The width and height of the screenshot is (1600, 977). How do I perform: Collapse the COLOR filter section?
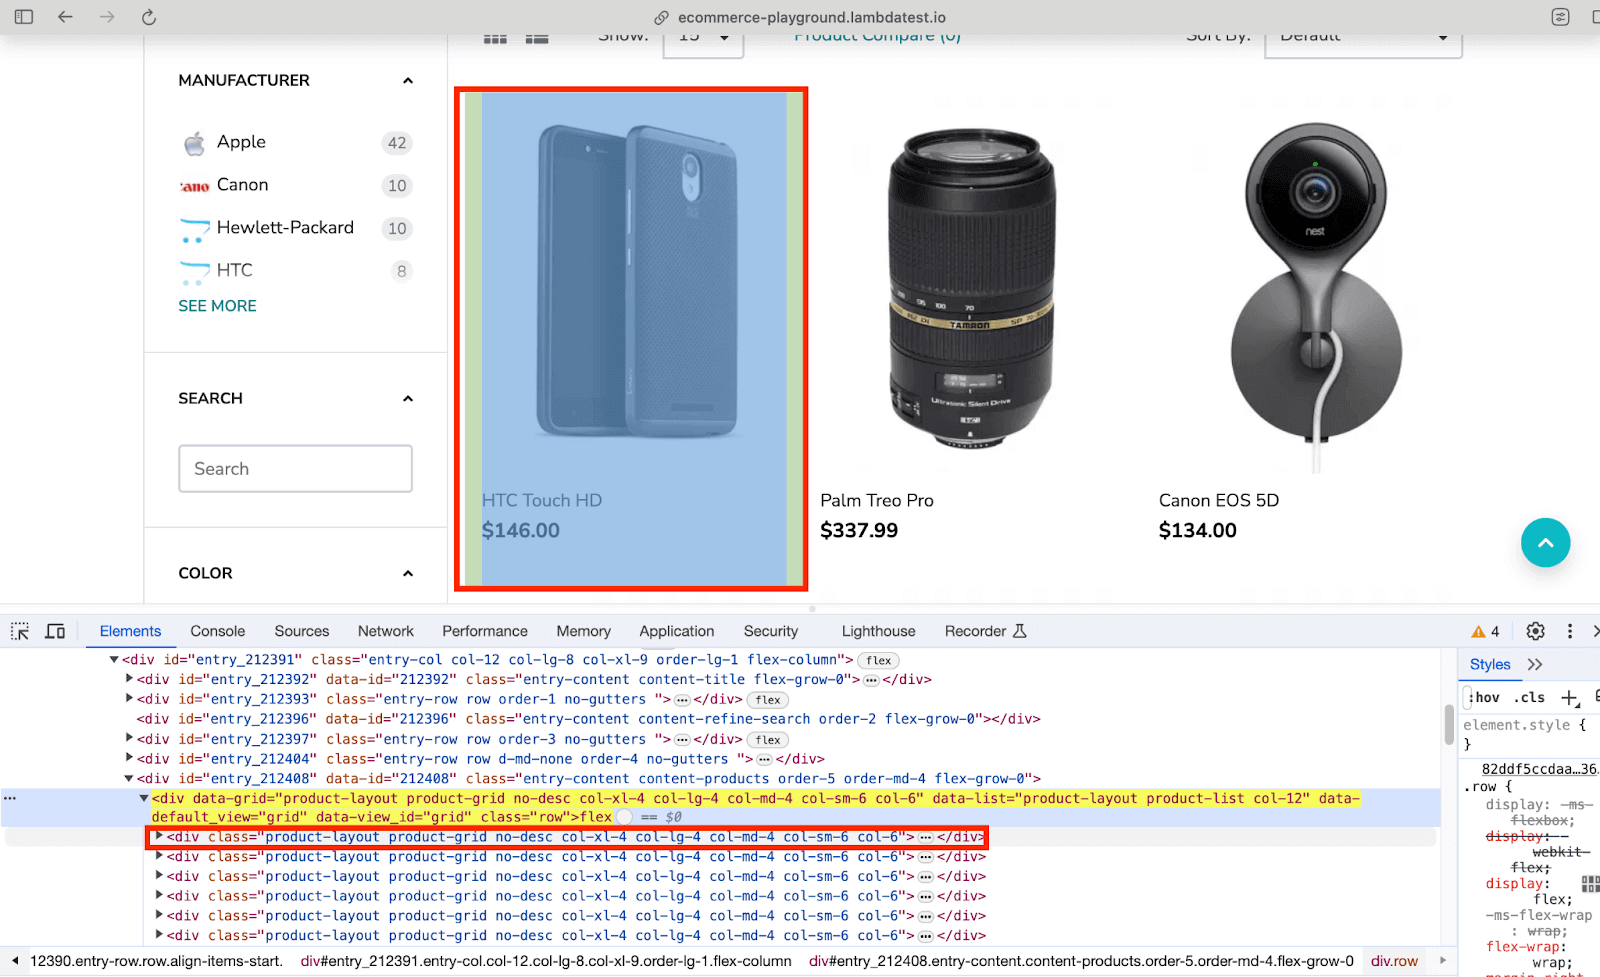[x=408, y=574]
